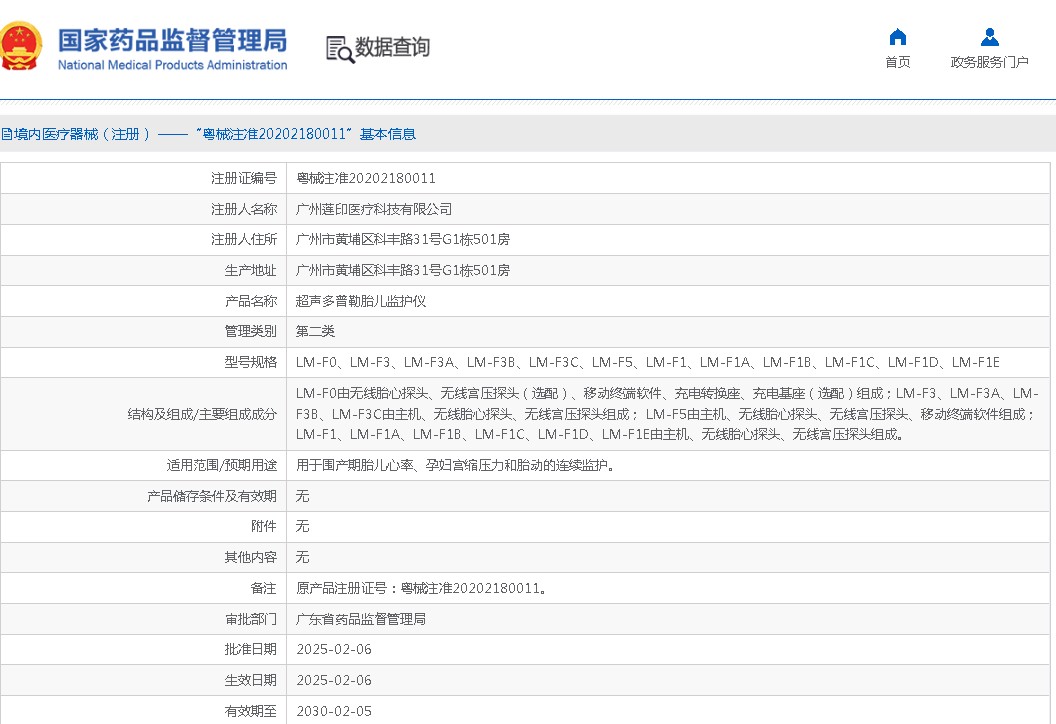Screen dimensions: 1056x724
Task: Click the government service portal person icon
Action: 989,37
